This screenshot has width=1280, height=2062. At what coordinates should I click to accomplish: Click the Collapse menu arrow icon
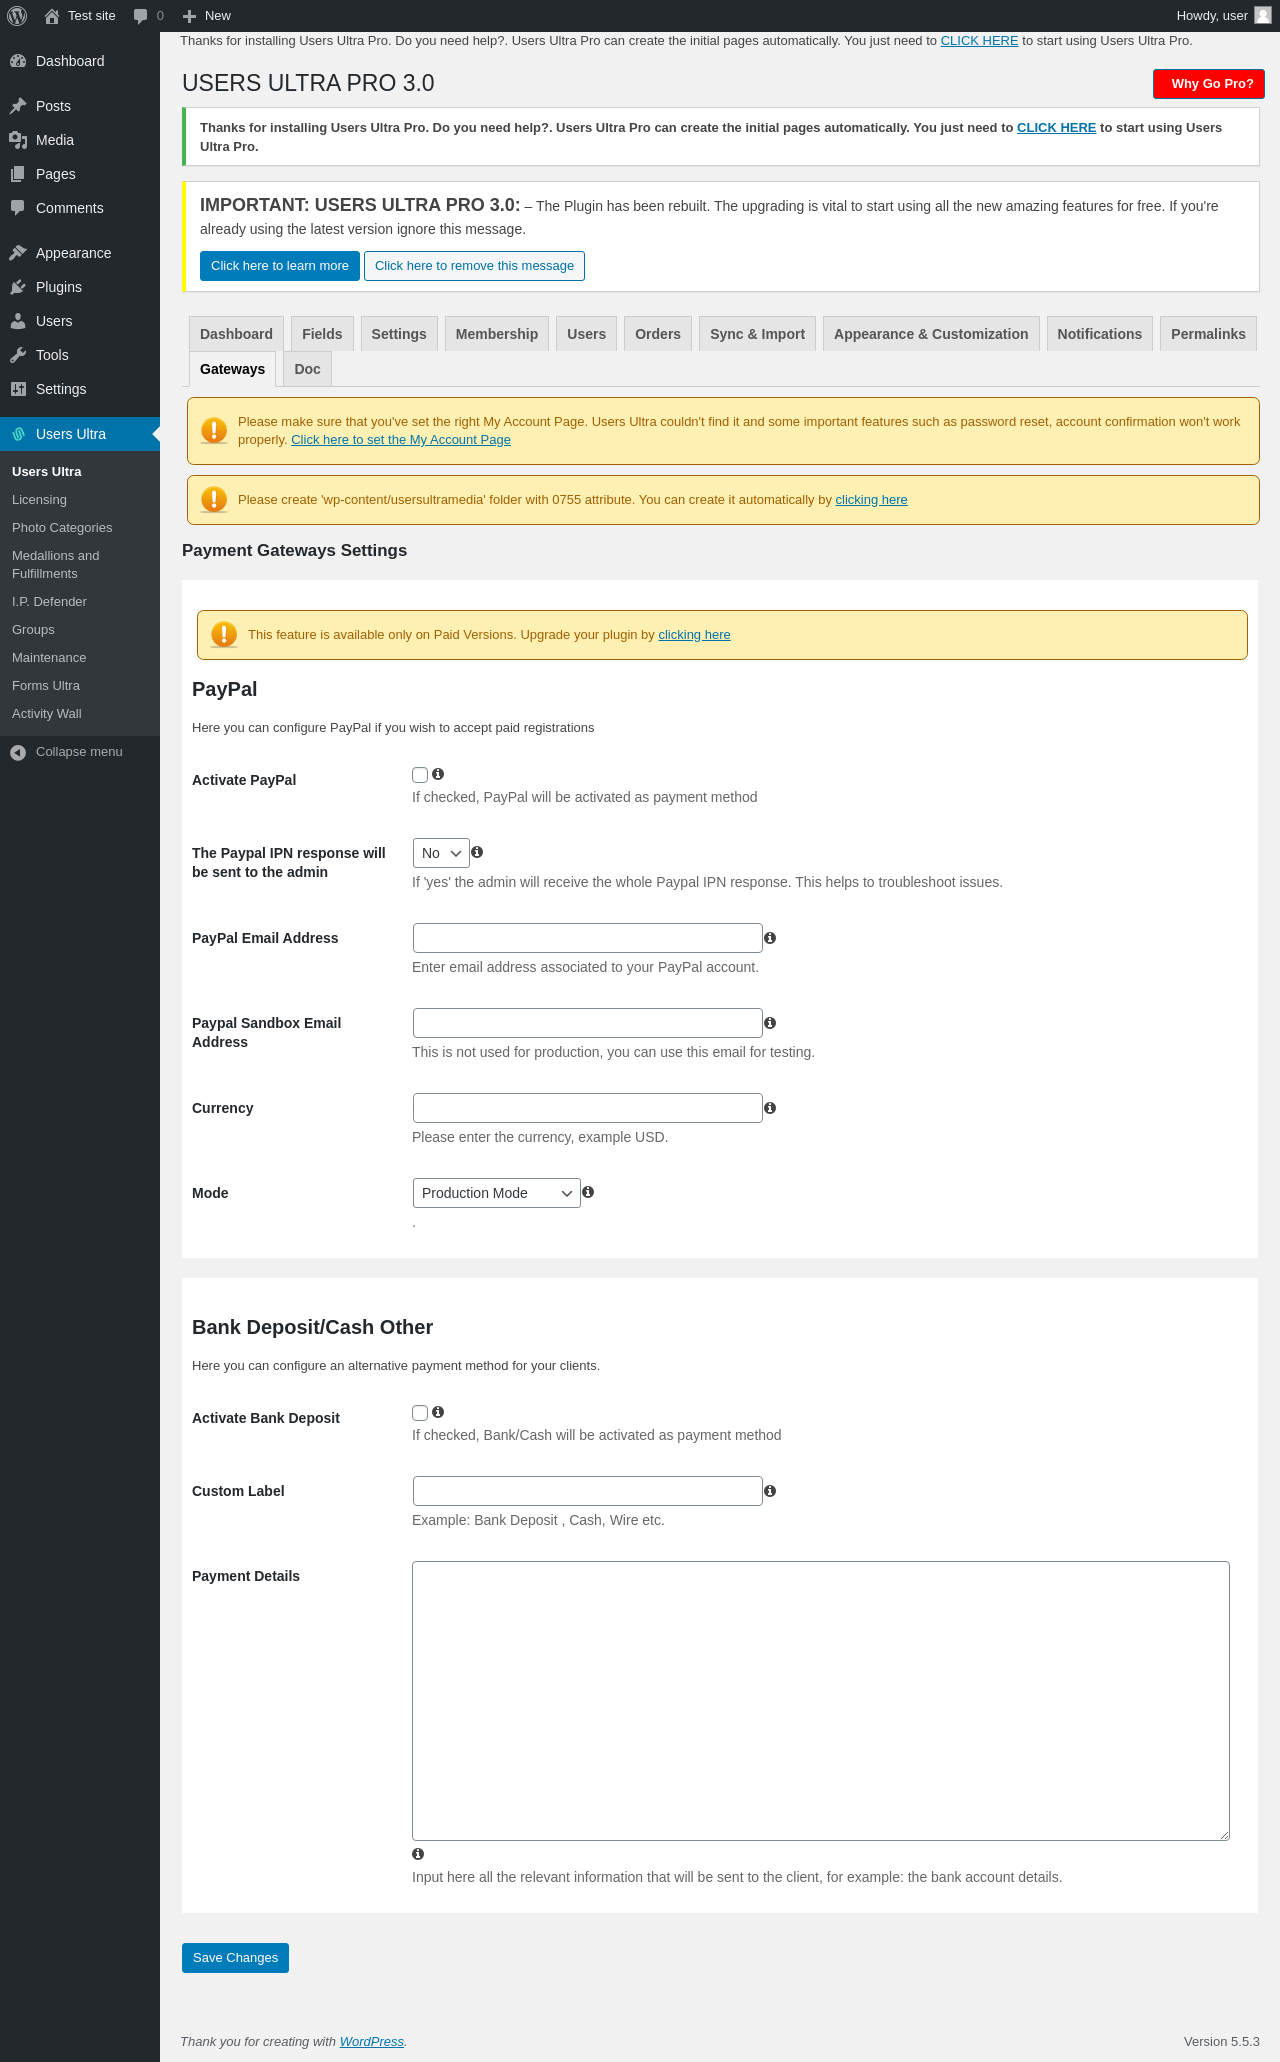[x=18, y=752]
